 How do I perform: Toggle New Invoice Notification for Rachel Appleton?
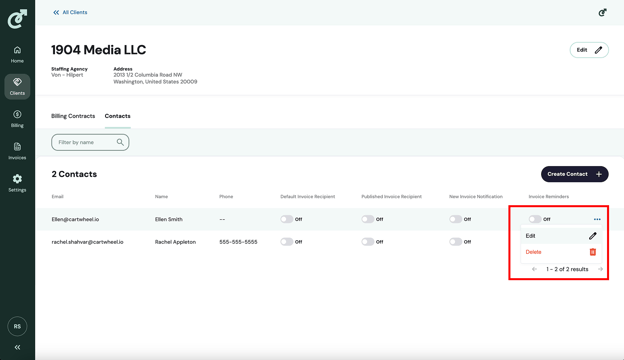point(455,242)
